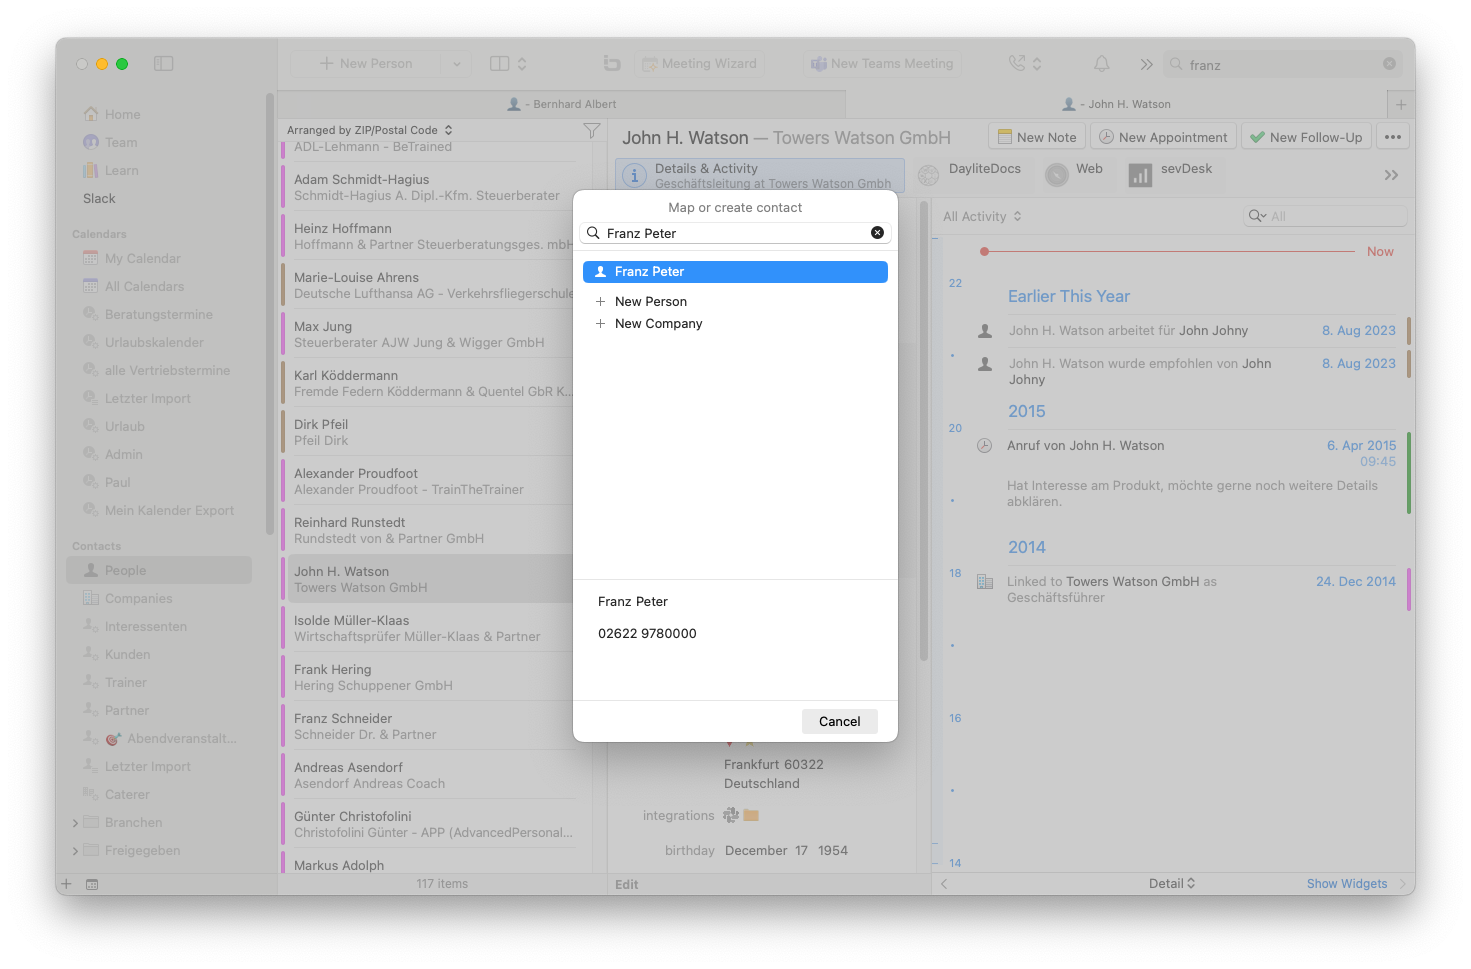This screenshot has height=969, width=1471.
Task: Select Abendveranstalt... smart list
Action: pos(160,739)
